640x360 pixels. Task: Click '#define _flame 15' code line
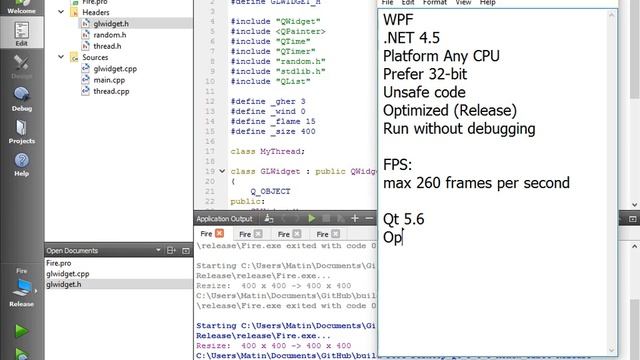pos(273,122)
